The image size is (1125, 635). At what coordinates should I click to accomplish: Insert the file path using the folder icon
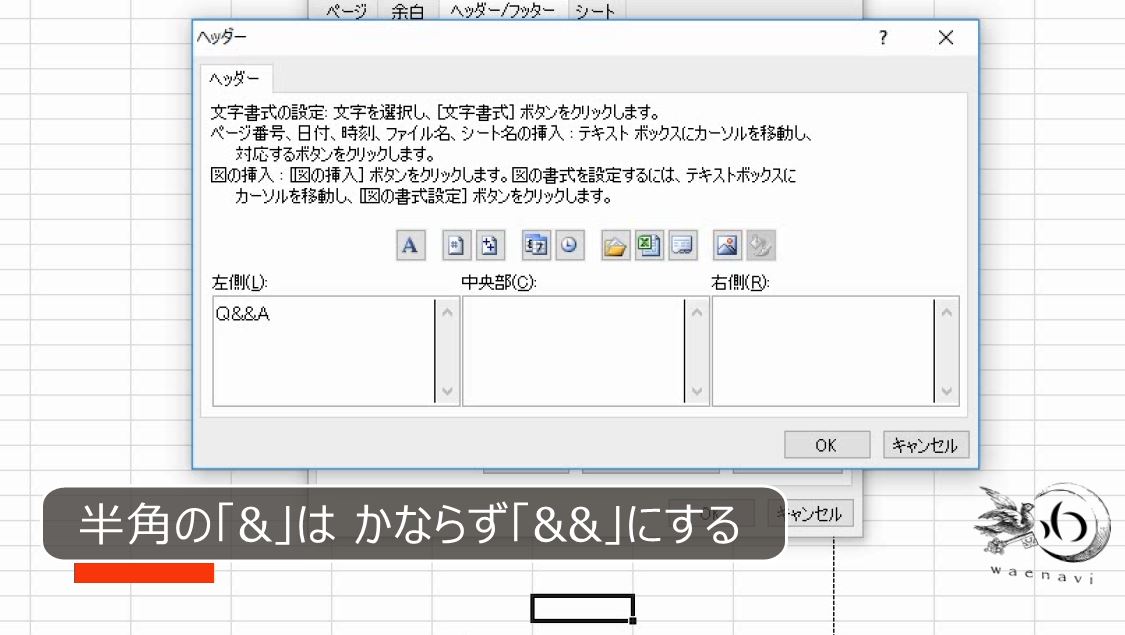614,245
